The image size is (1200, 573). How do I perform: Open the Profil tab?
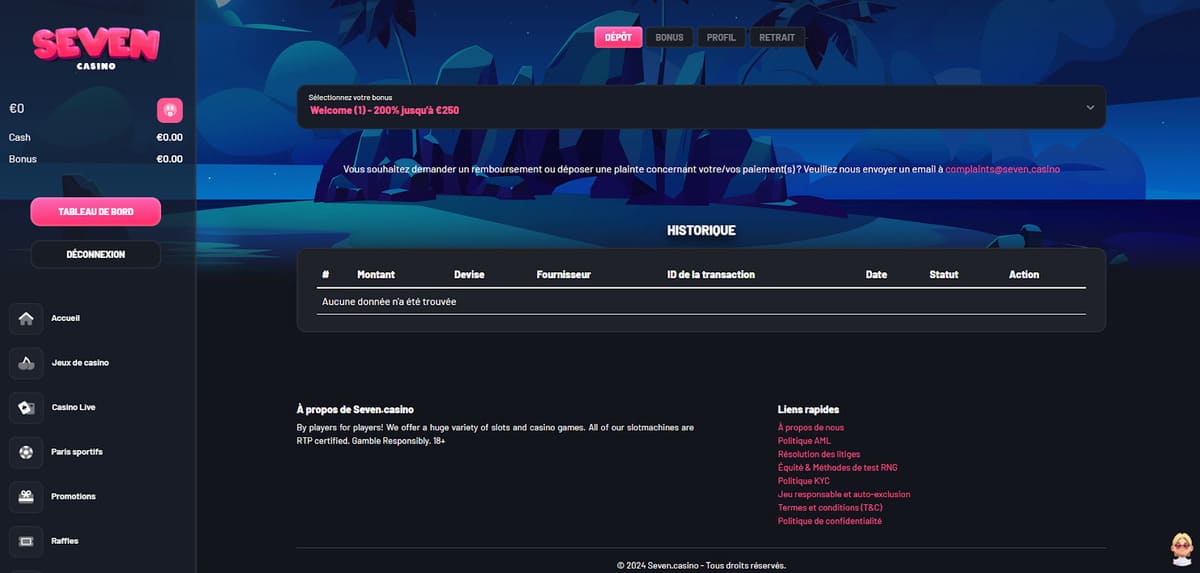coord(721,37)
